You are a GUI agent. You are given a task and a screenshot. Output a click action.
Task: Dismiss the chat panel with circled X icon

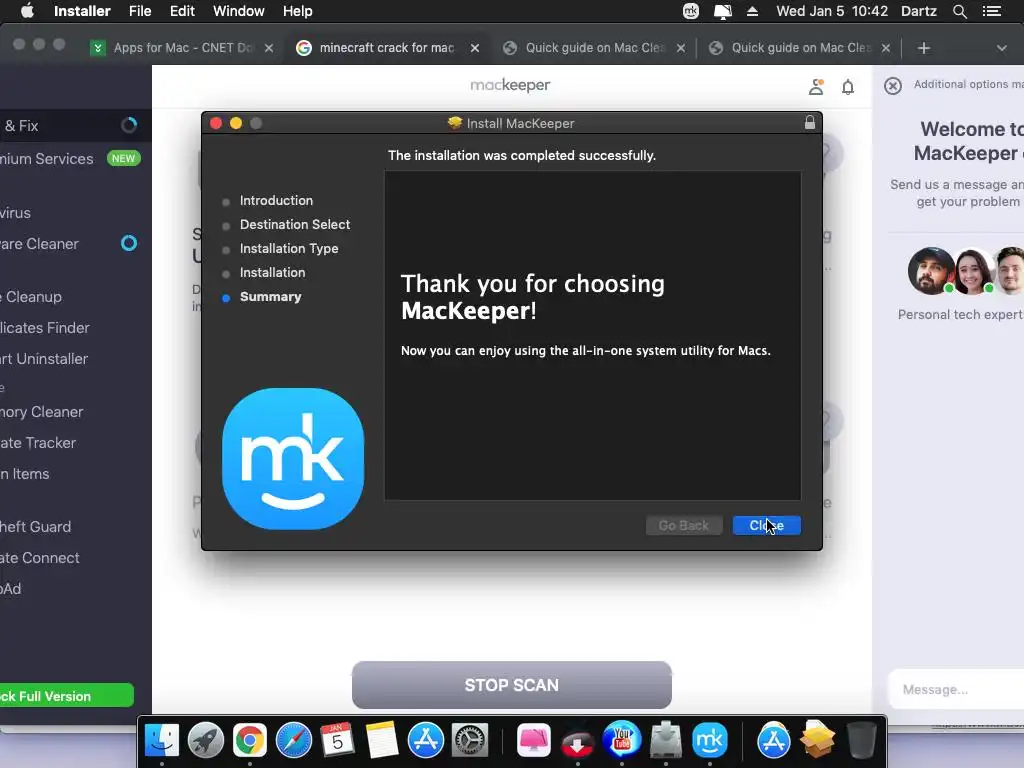point(893,86)
